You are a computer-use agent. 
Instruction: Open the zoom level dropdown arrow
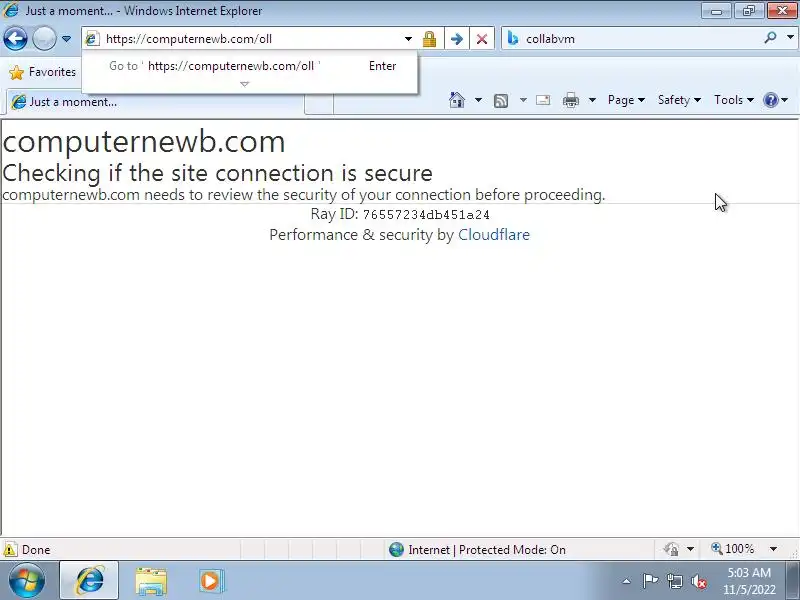coord(773,549)
